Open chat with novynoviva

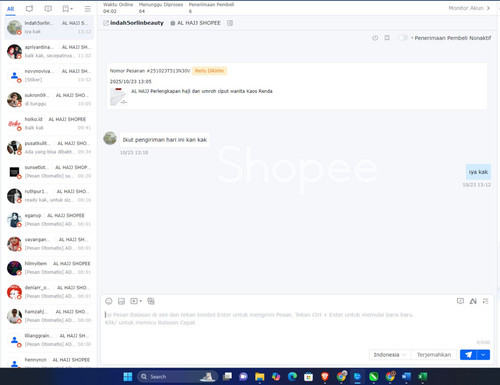point(49,75)
